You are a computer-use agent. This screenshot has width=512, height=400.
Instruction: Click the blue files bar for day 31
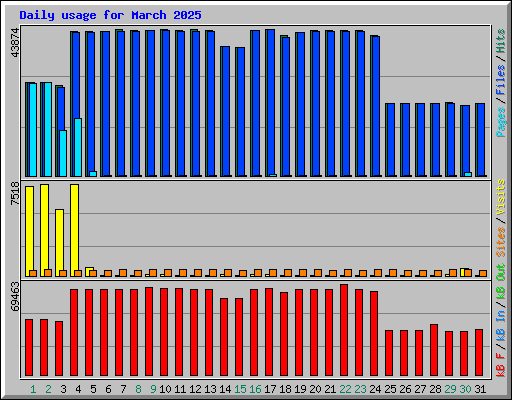click(x=481, y=140)
